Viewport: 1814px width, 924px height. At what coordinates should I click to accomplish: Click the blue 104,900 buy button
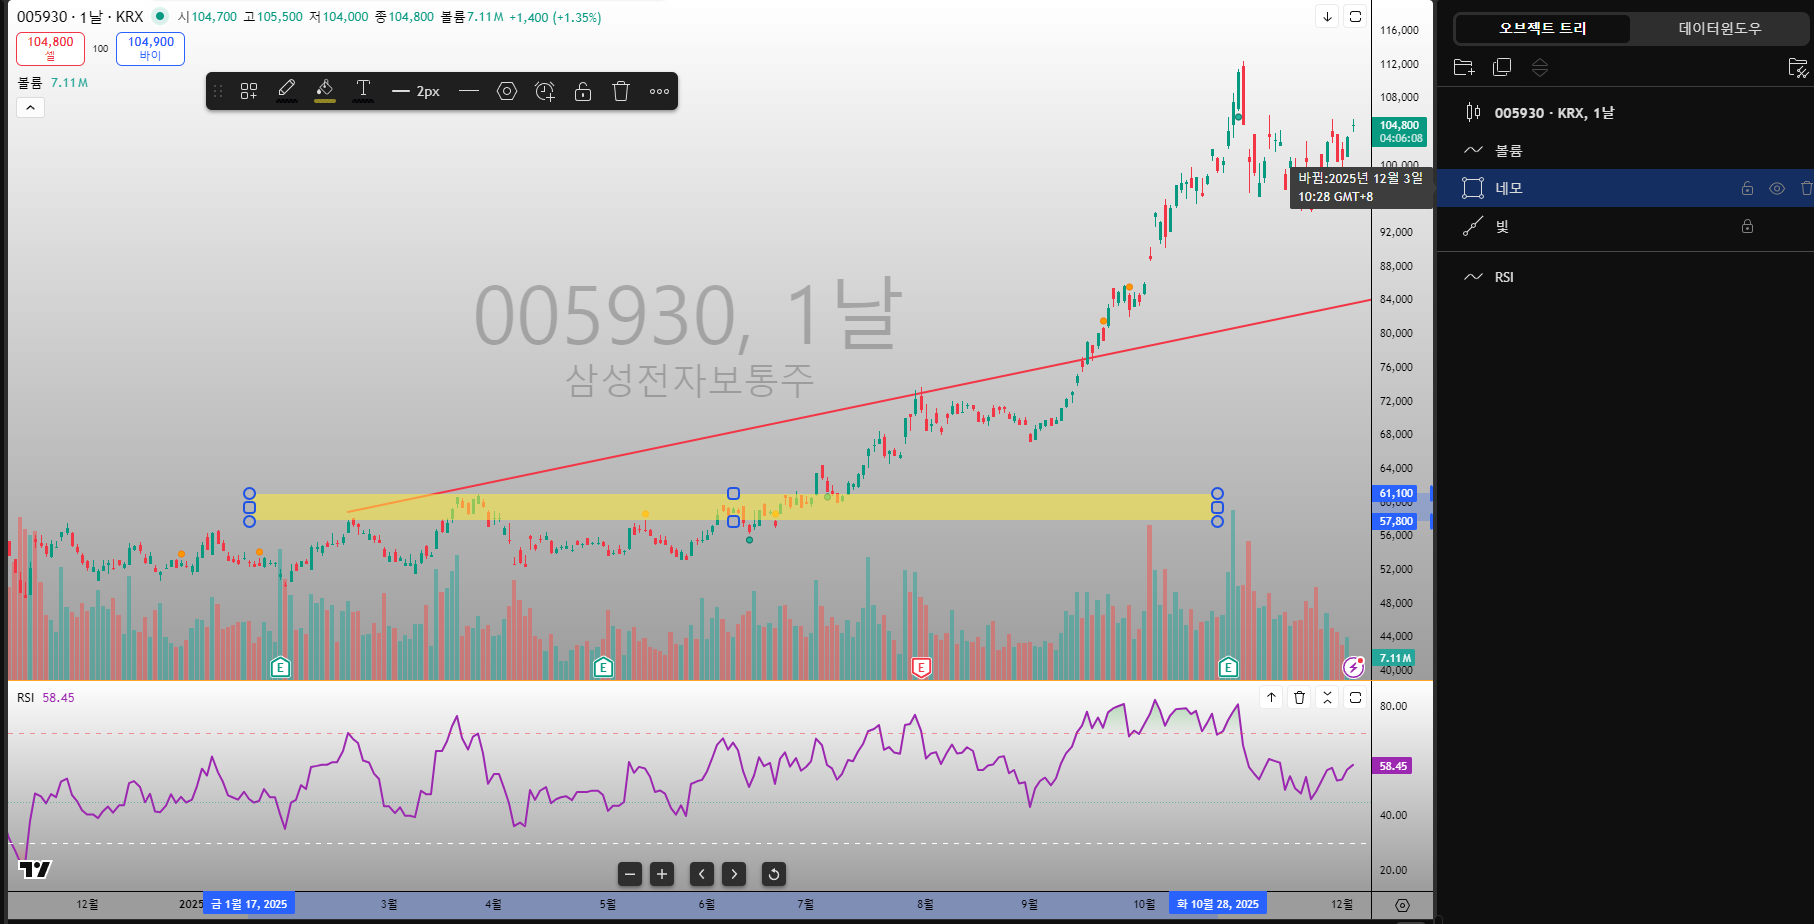150,48
